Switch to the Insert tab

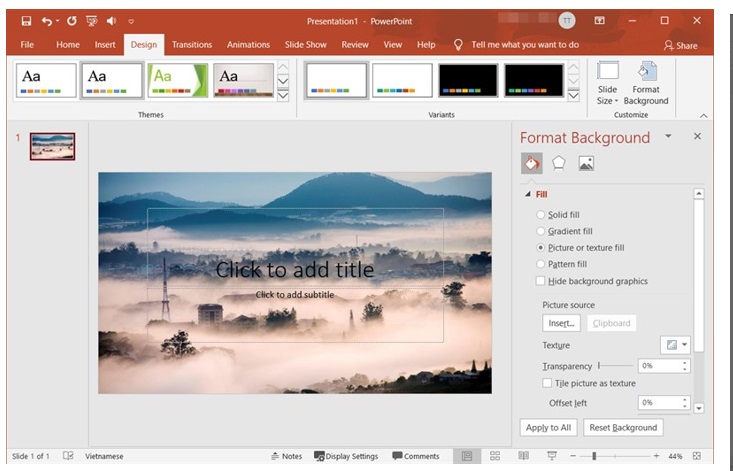click(x=105, y=45)
